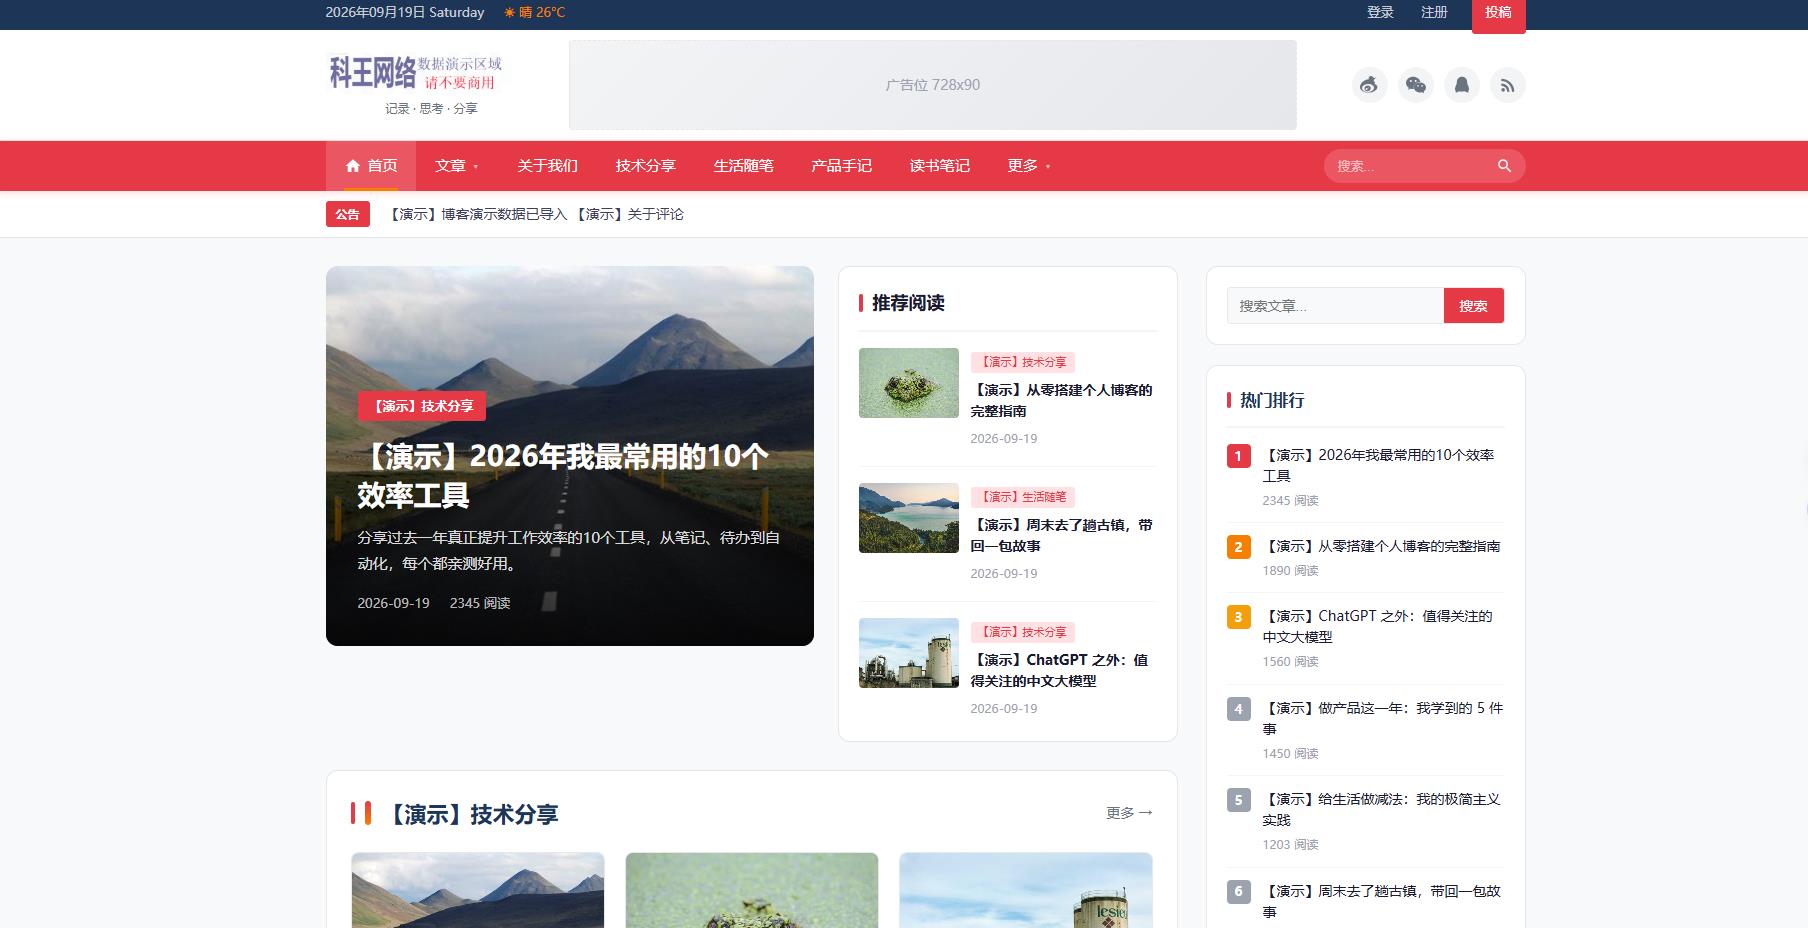Viewport: 1808px width, 928px height.
Task: Open 关于我们 menu item
Action: click(x=547, y=166)
